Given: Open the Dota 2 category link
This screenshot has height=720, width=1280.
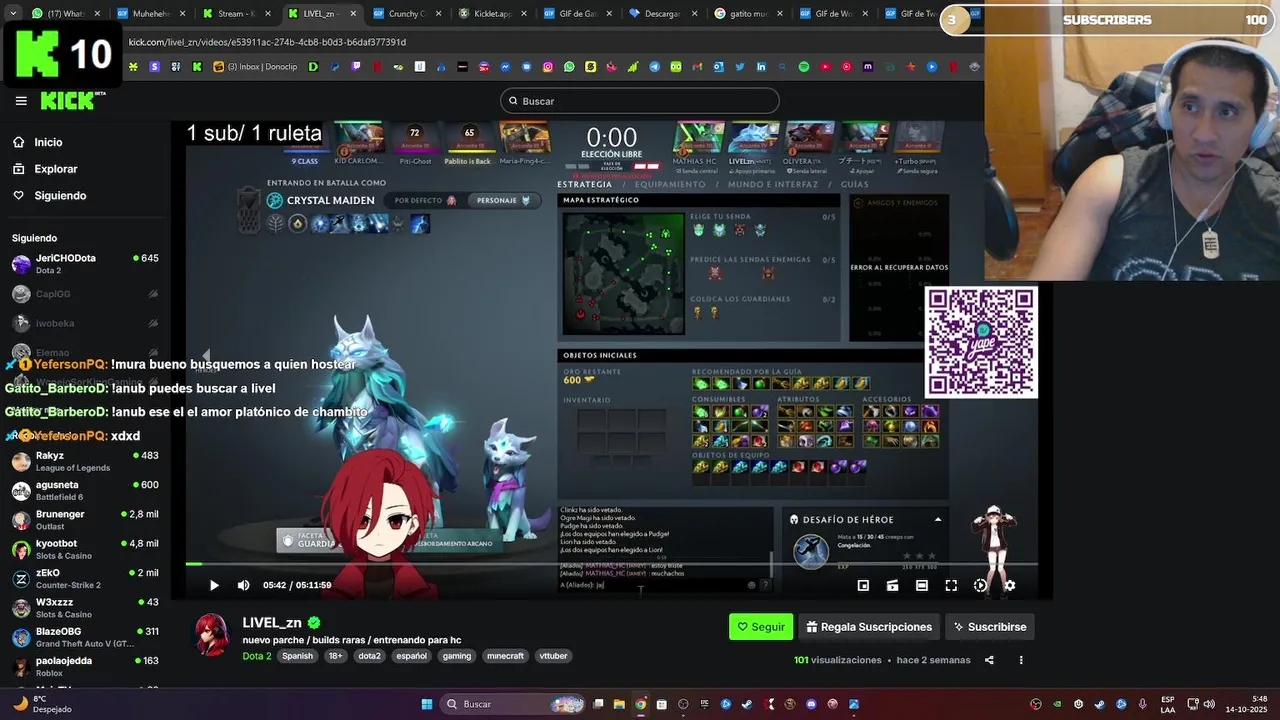Looking at the screenshot, I should click(x=257, y=656).
